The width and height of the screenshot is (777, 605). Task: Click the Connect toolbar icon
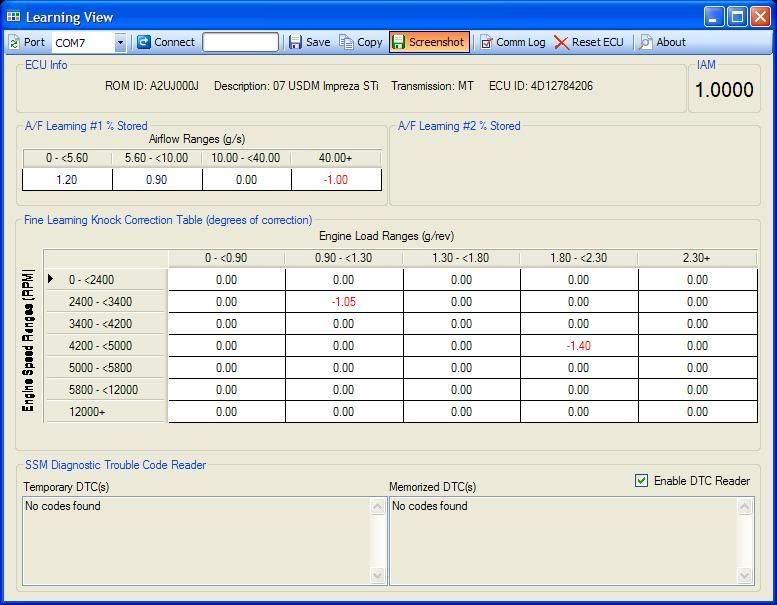tap(144, 42)
